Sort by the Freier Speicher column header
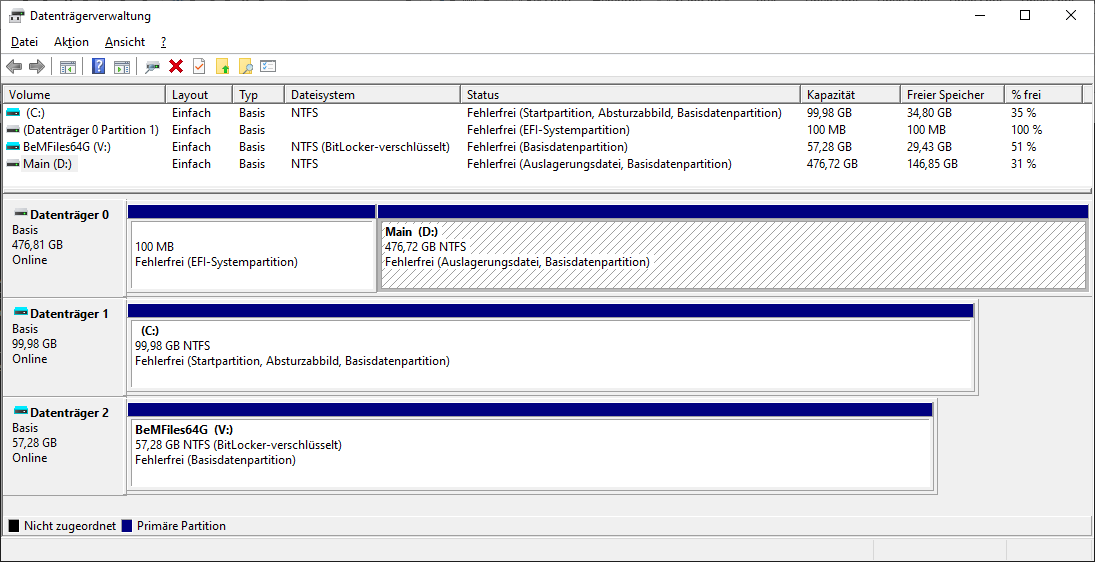The width and height of the screenshot is (1095, 562). pyautogui.click(x=953, y=95)
